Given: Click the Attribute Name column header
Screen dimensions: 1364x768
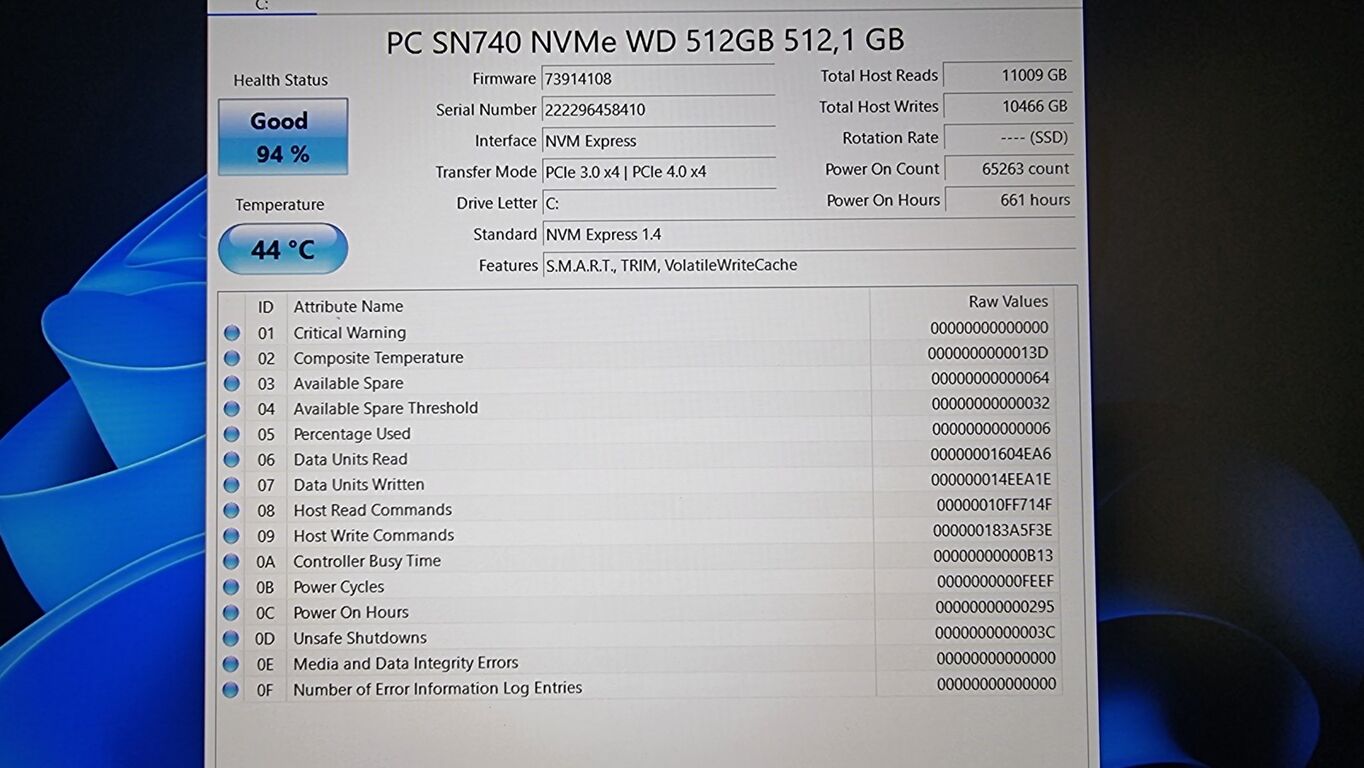Looking at the screenshot, I should [348, 306].
